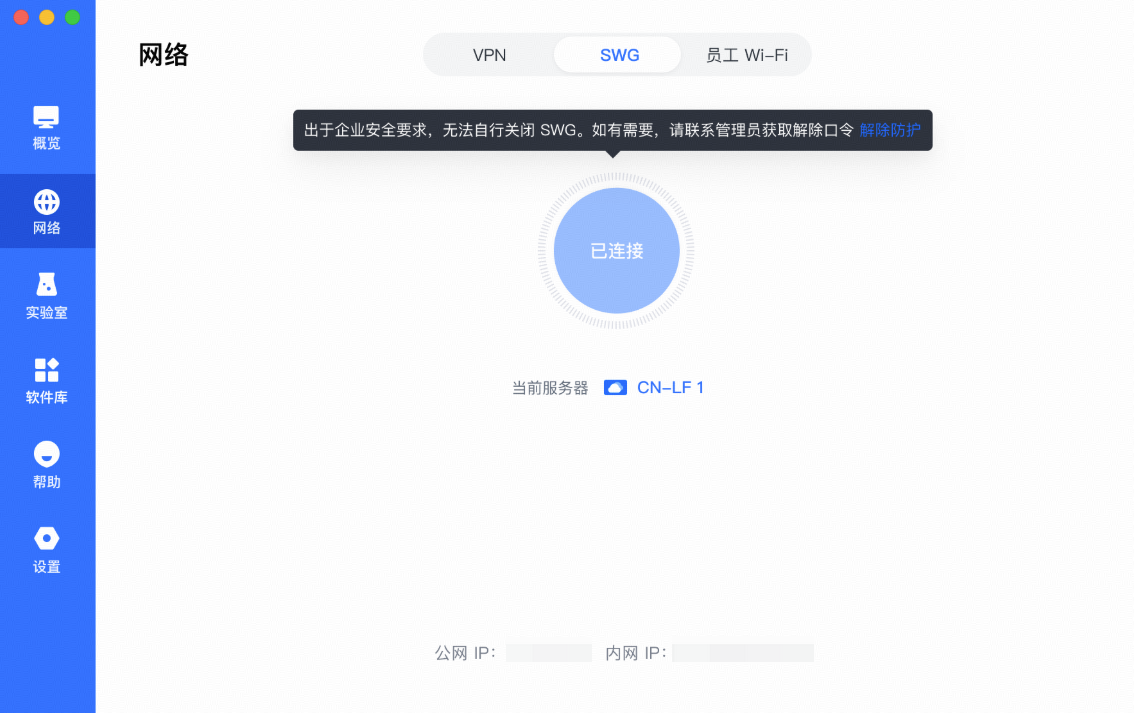Click the 内网 IP address field
The width and height of the screenshot is (1134, 713).
tap(743, 653)
